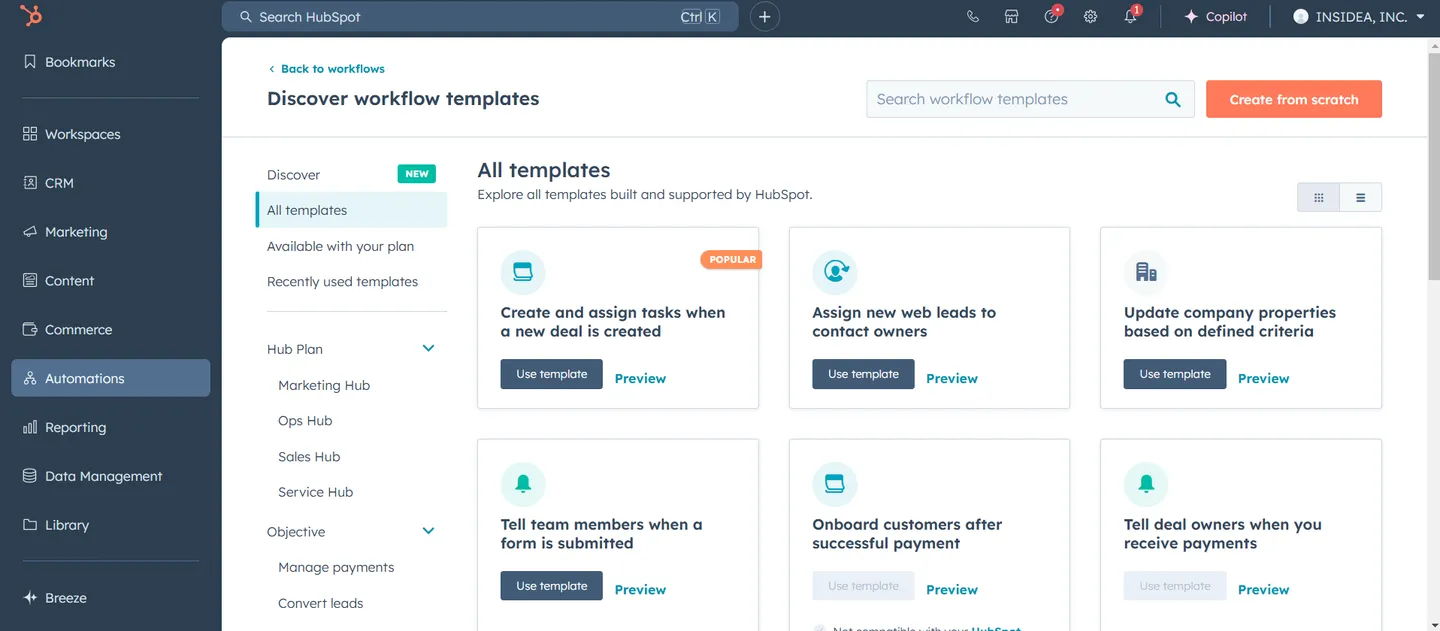Go Back to workflows

click(326, 69)
